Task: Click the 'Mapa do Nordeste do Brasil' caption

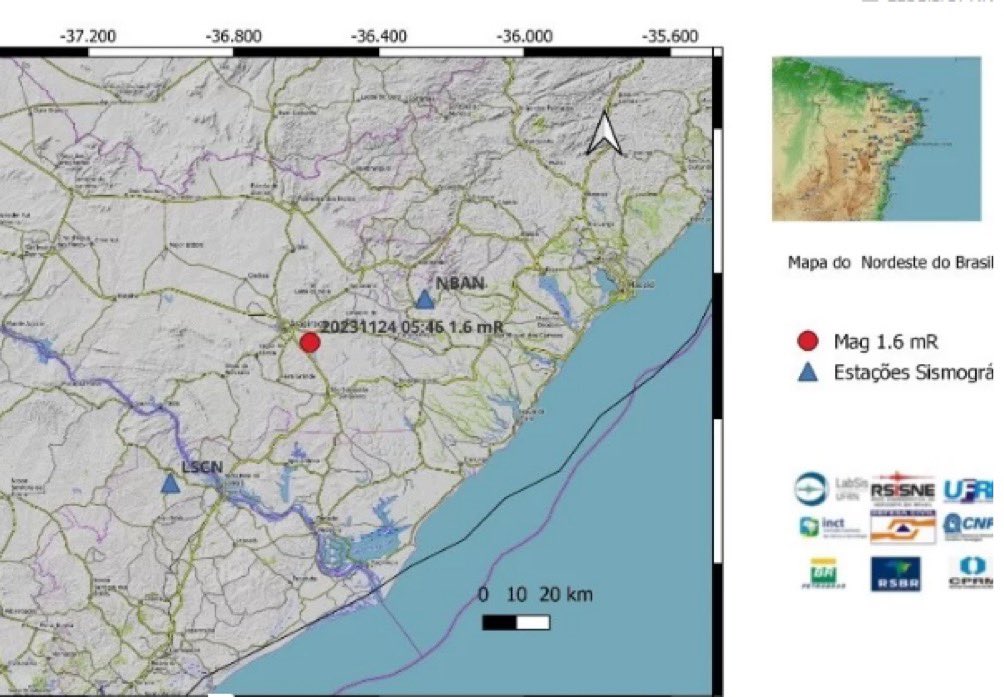Action: tap(891, 262)
